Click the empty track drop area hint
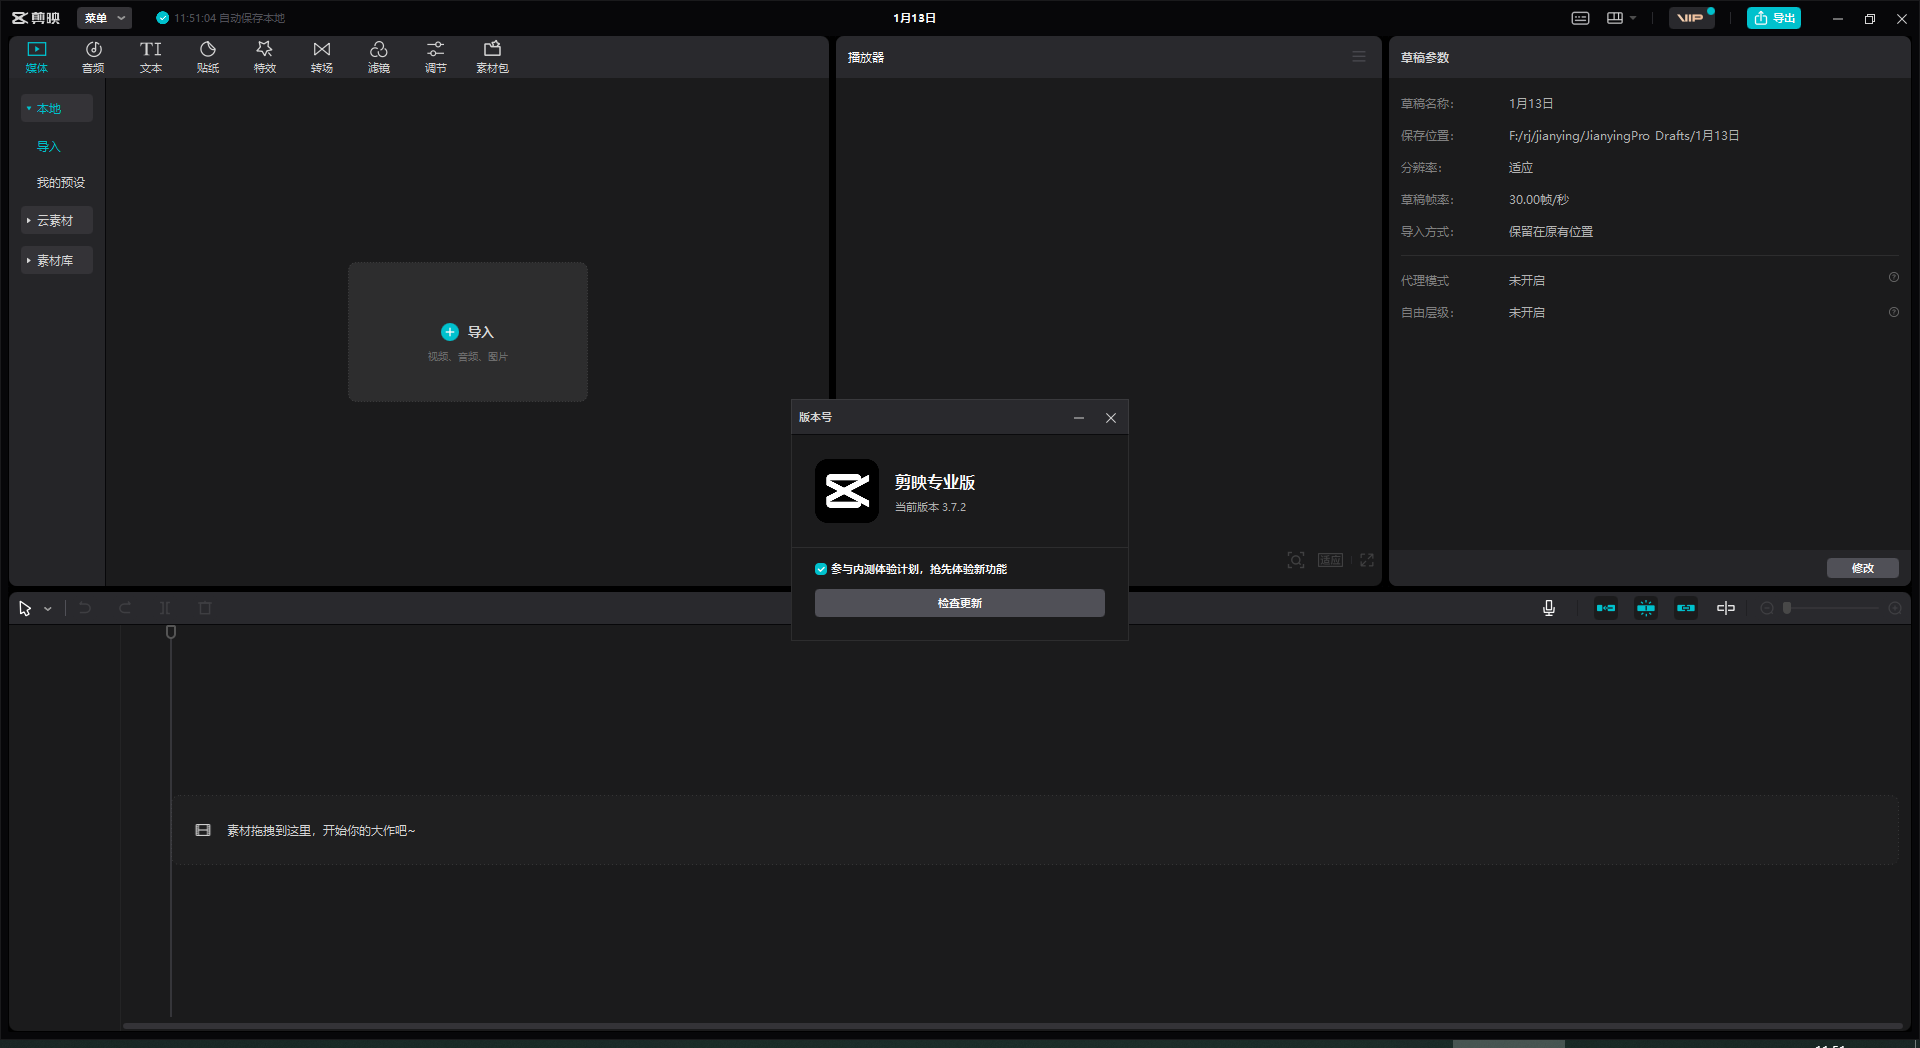The height and width of the screenshot is (1048, 1920). [1035, 830]
